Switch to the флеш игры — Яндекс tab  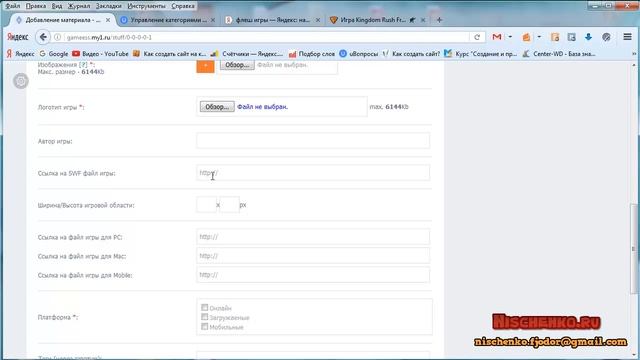click(273, 20)
